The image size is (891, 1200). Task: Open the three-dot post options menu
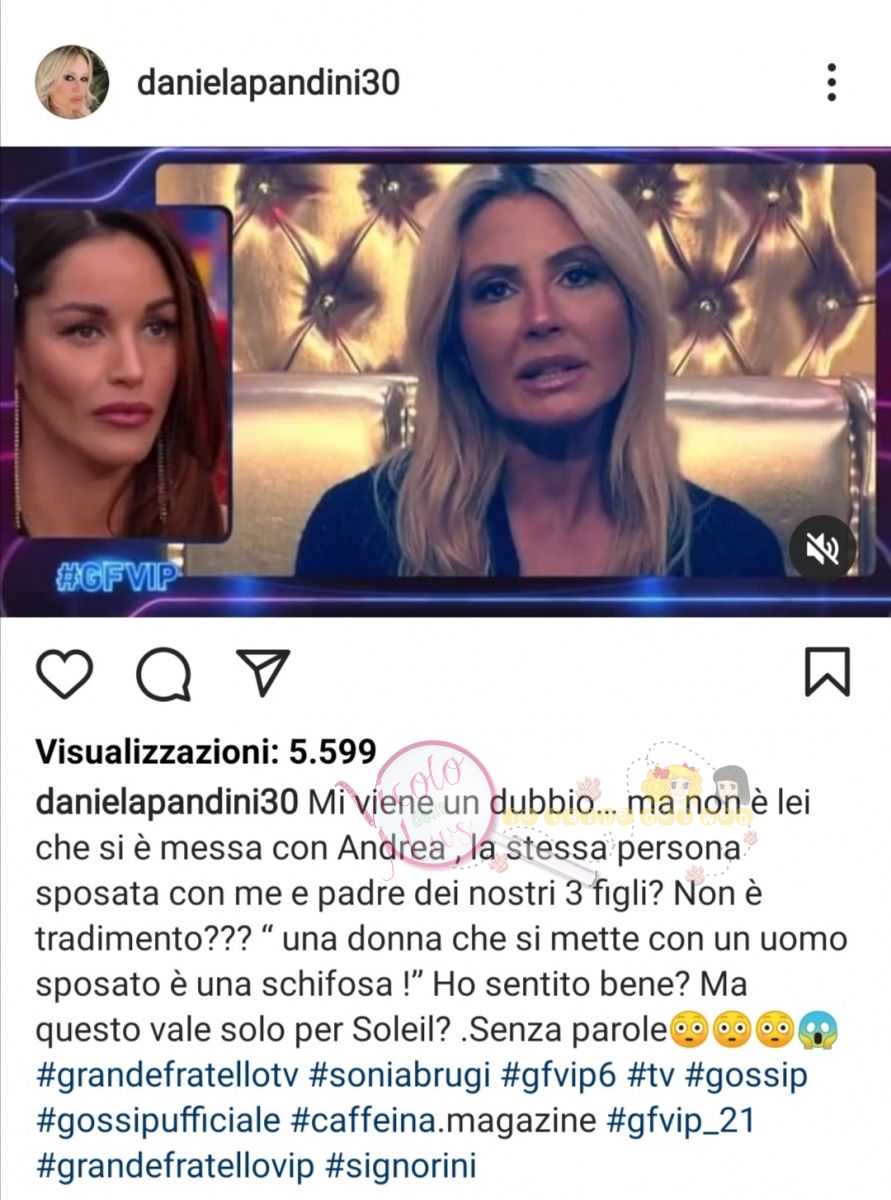click(831, 82)
